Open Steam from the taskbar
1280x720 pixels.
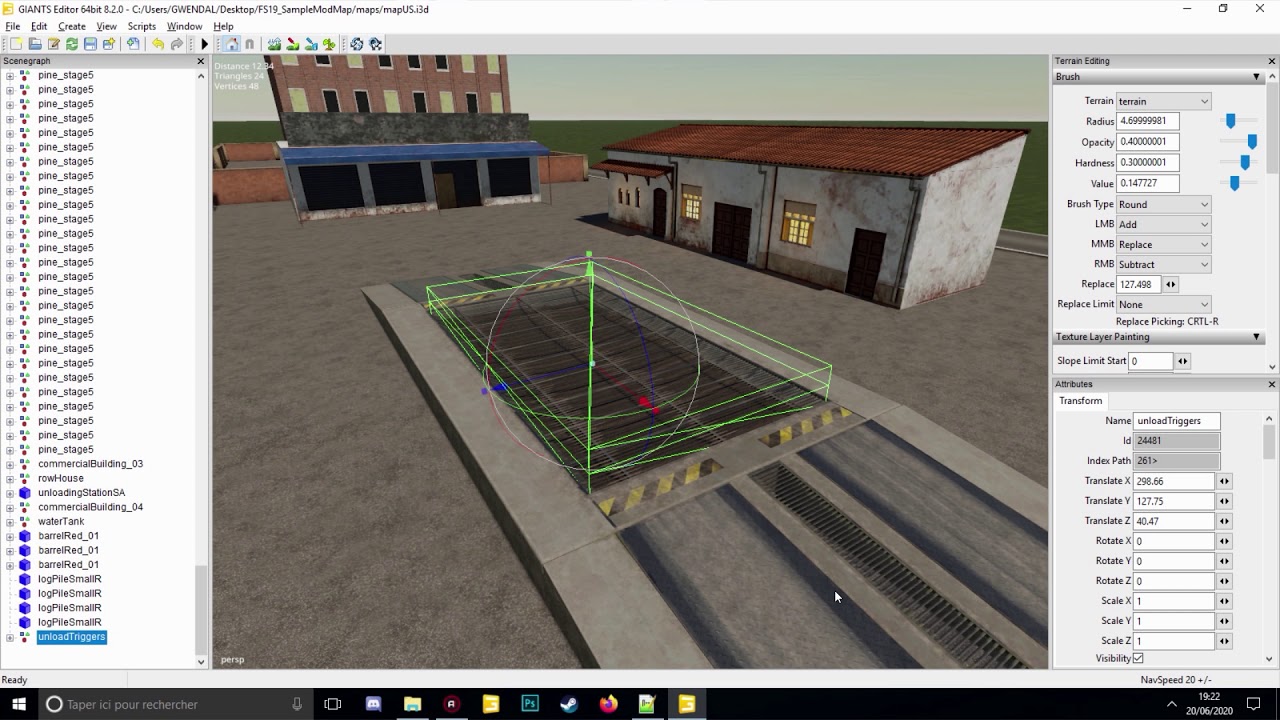[569, 704]
